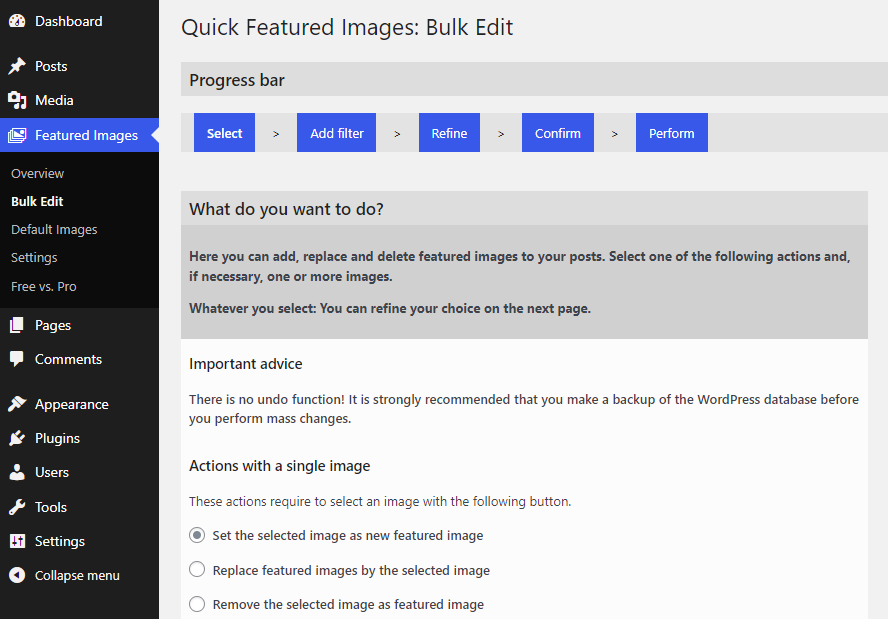Open the Overview submenu link
Screen dimensions: 888x619
tap(37, 174)
